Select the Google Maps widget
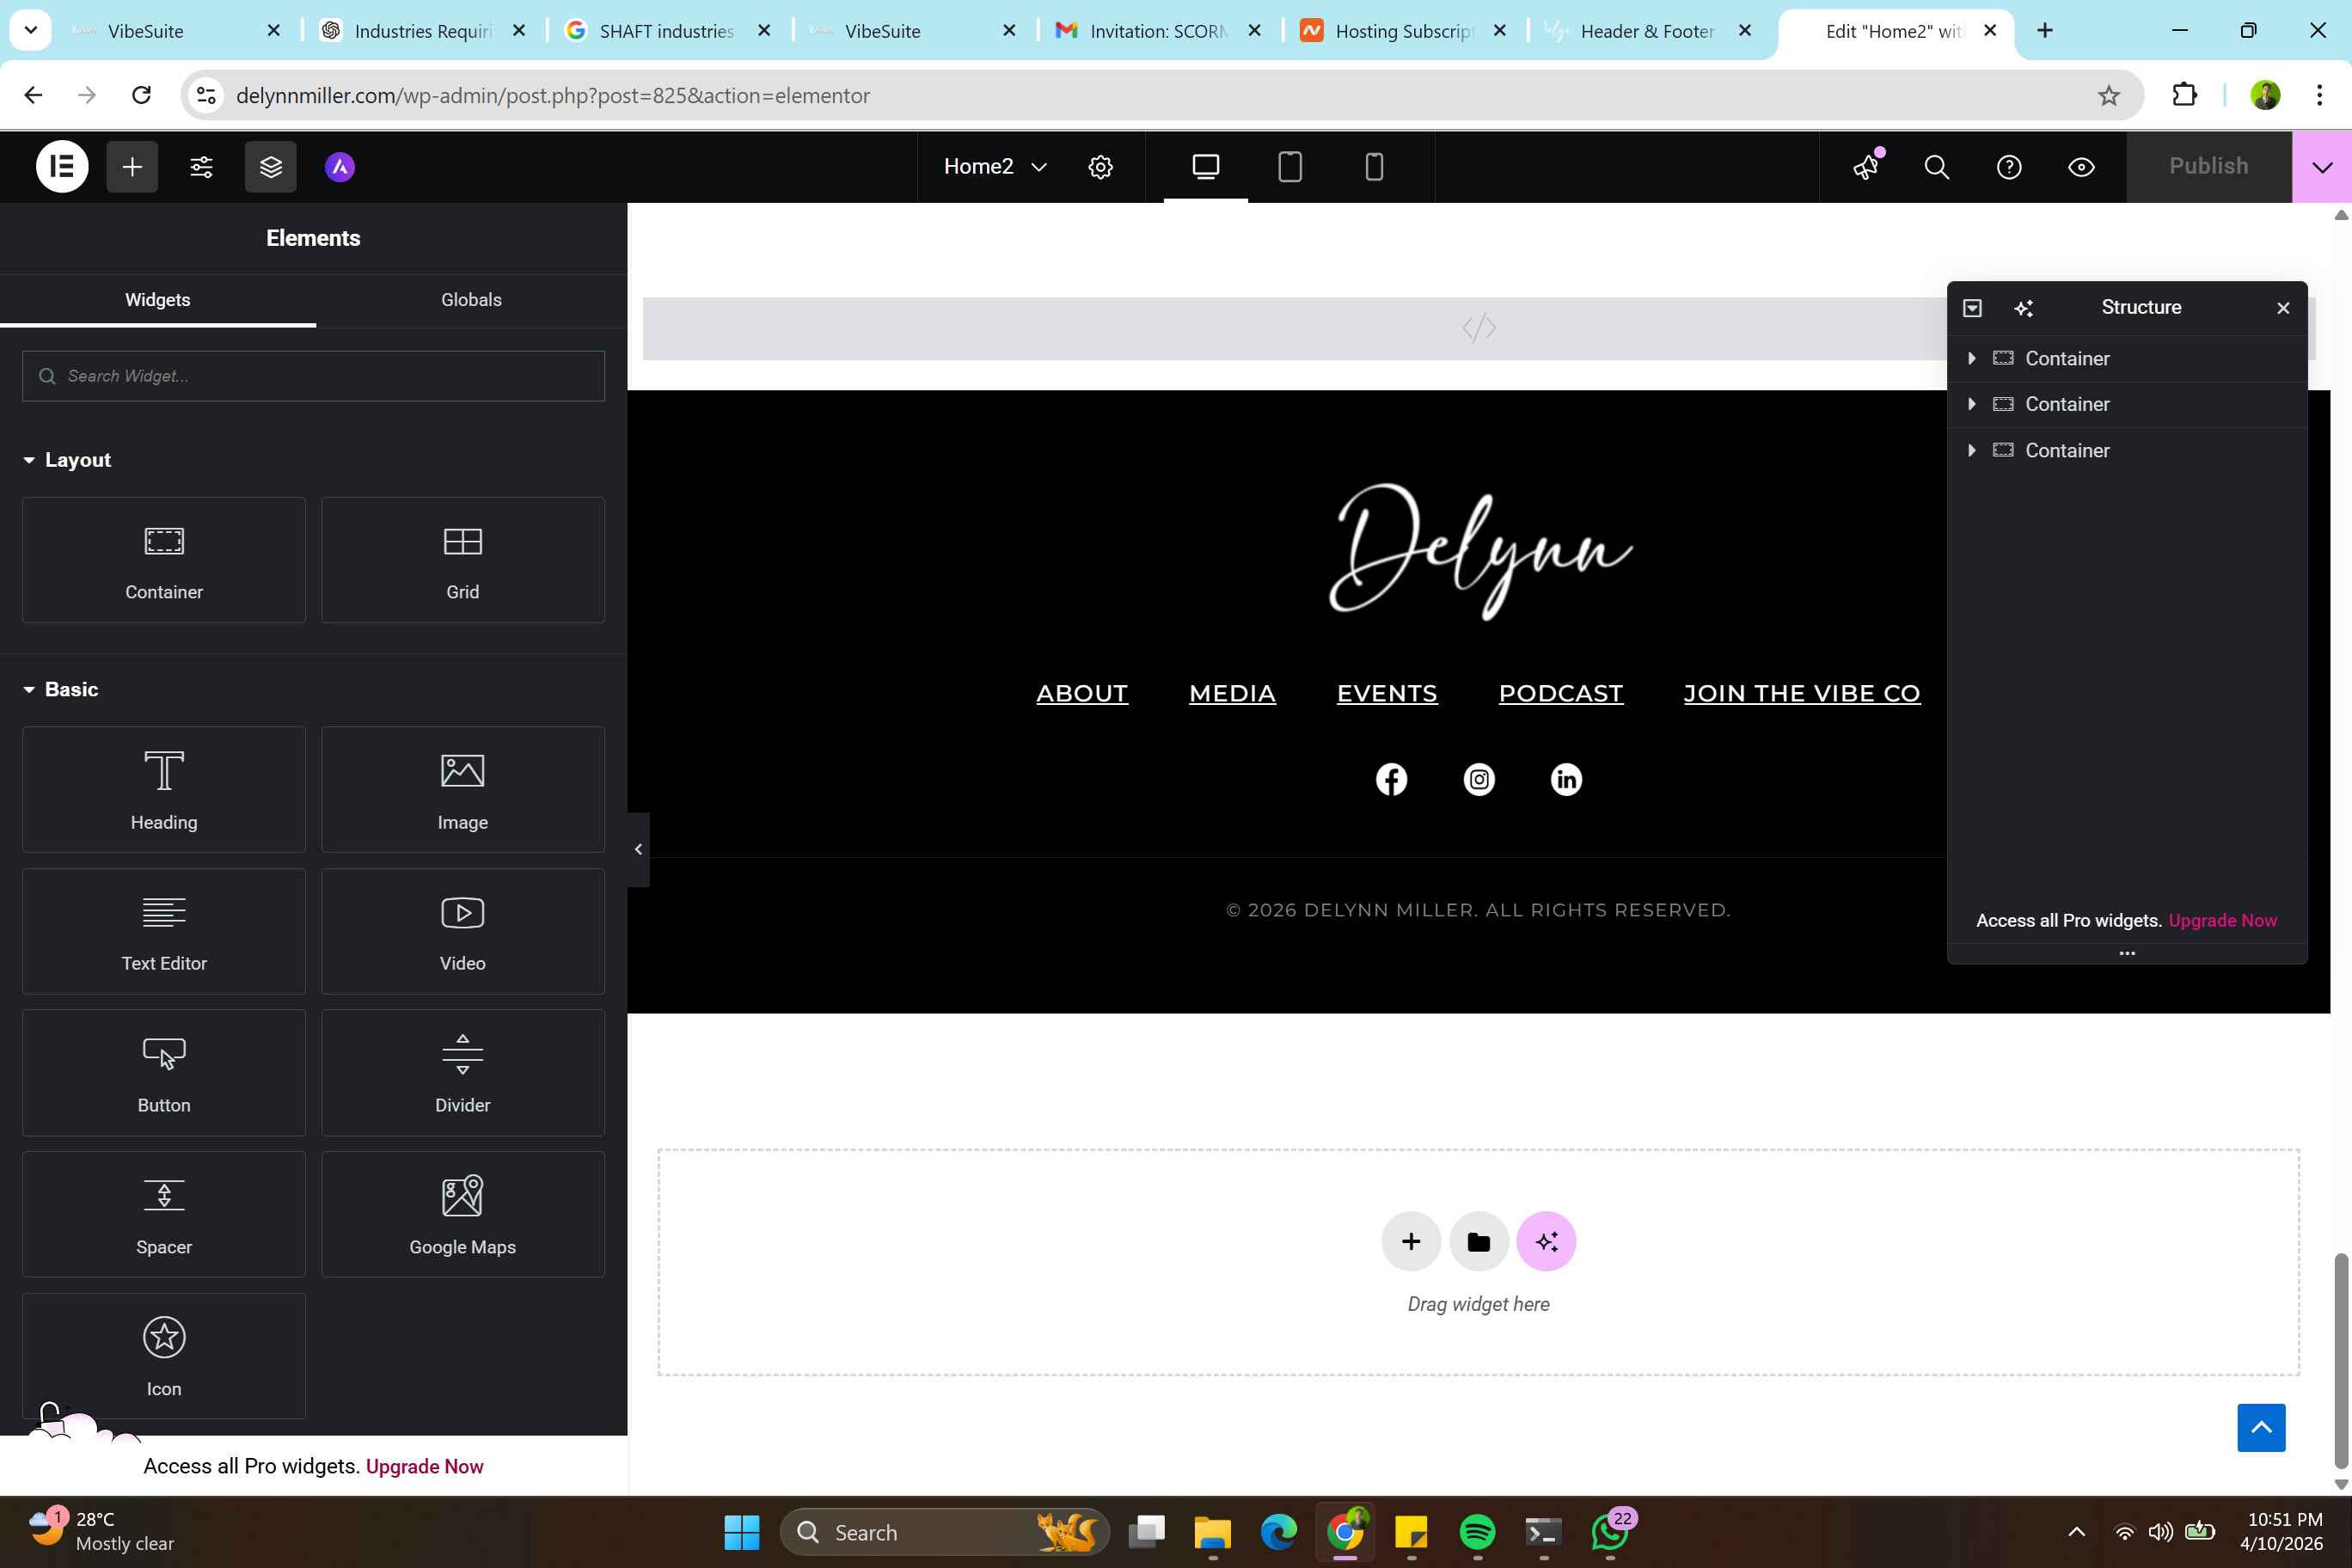Image resolution: width=2352 pixels, height=1568 pixels. 463,1214
